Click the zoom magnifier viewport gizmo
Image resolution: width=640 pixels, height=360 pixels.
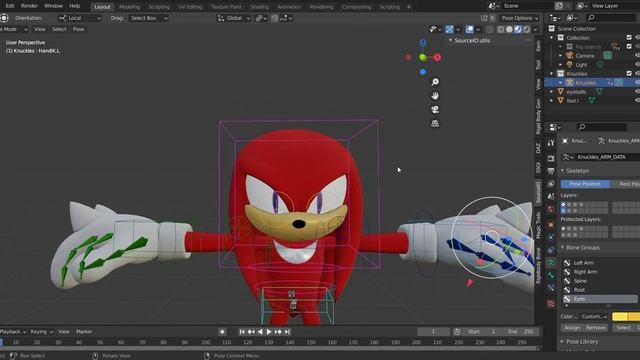435,82
